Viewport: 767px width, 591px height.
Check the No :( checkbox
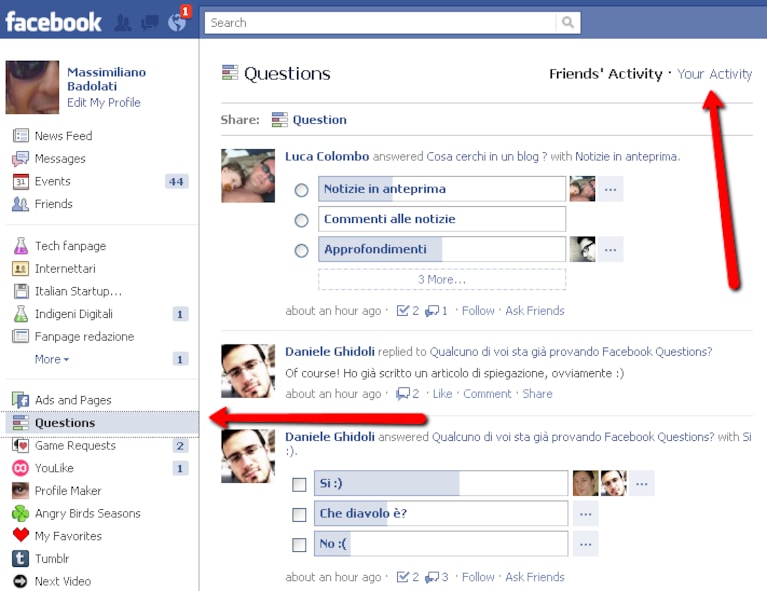[x=299, y=545]
